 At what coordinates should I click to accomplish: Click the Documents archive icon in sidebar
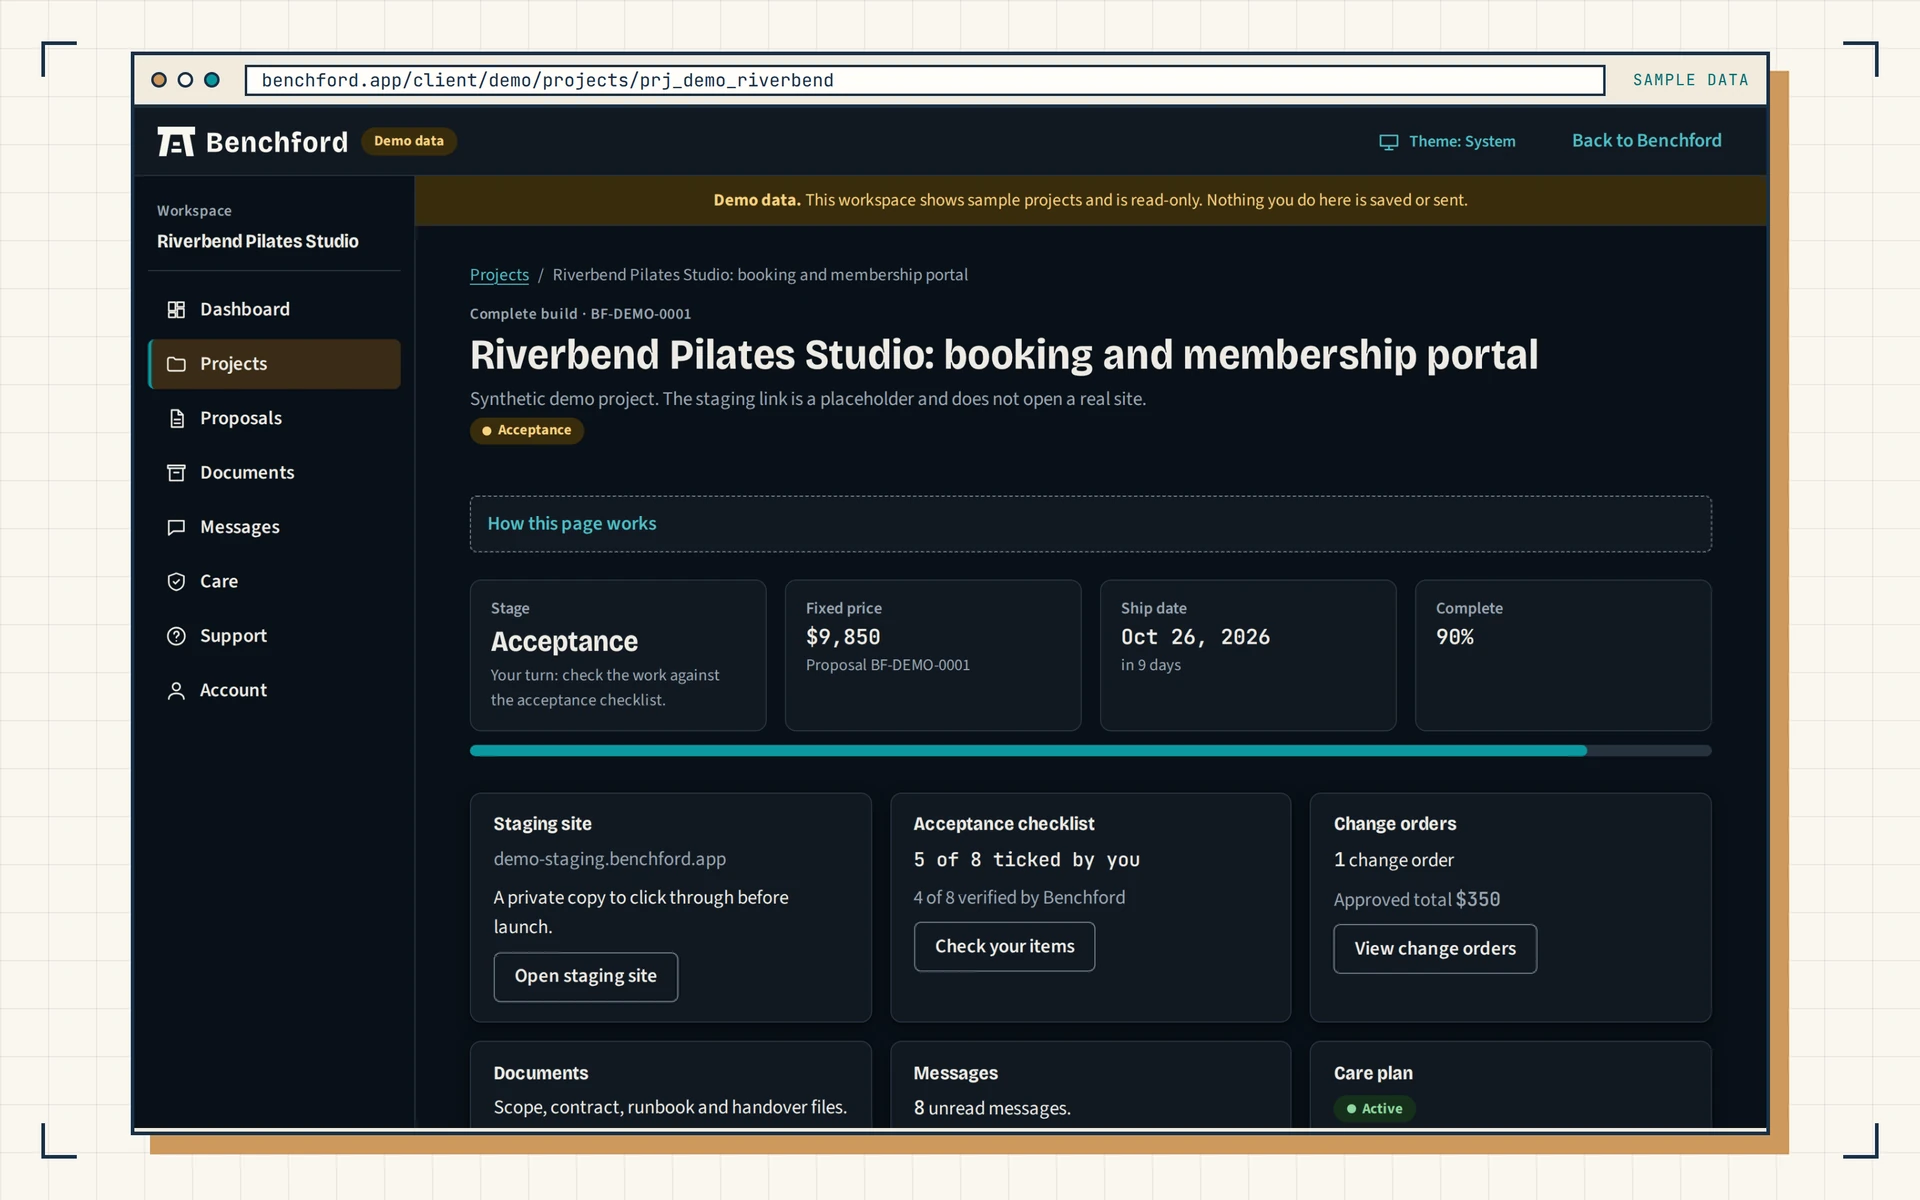point(176,473)
